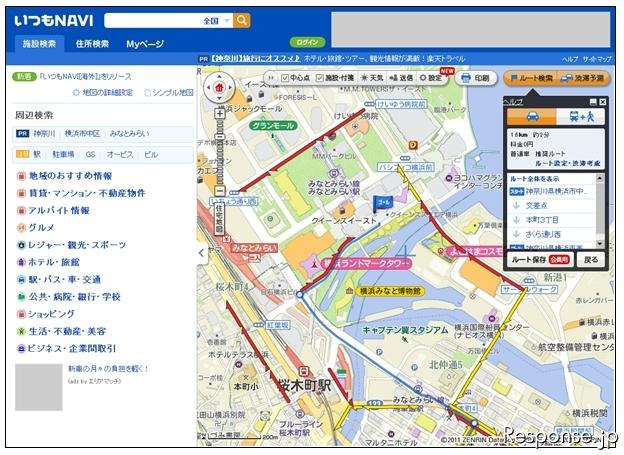This screenshot has width=624, height=455.
Task: Expand the グルメ category
Action: coord(41,228)
